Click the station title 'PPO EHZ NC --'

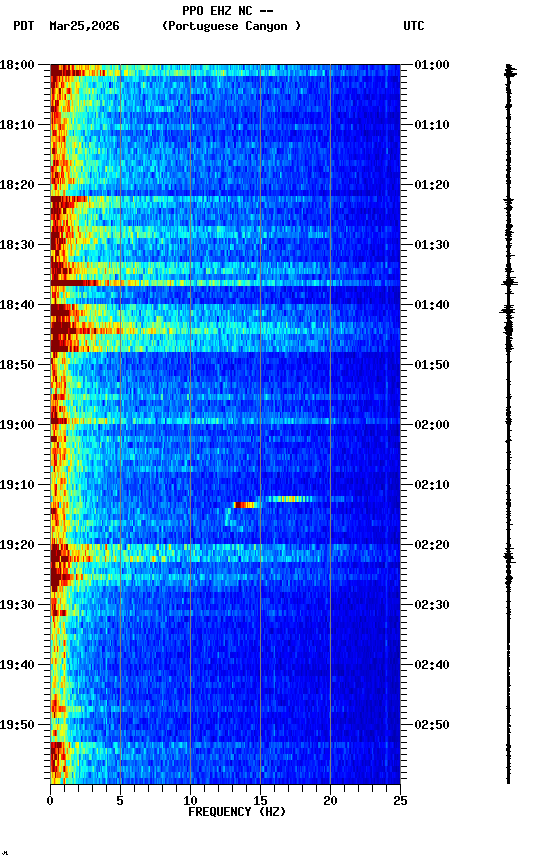pyautogui.click(x=228, y=10)
